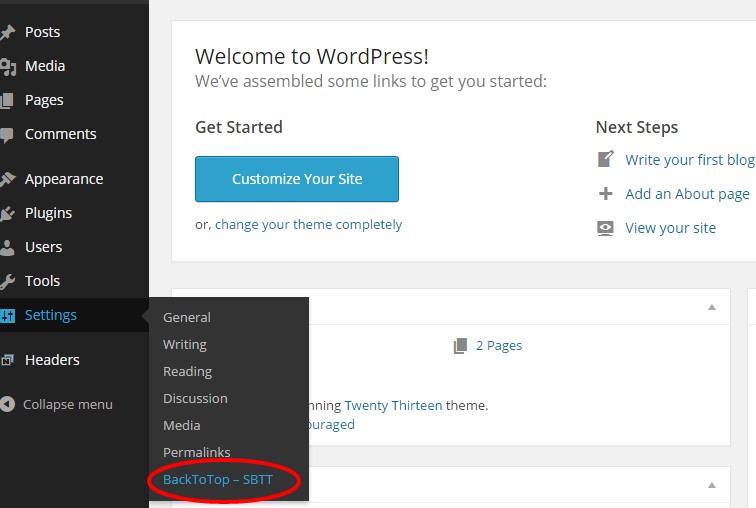Open the 2 Pages link

(499, 346)
